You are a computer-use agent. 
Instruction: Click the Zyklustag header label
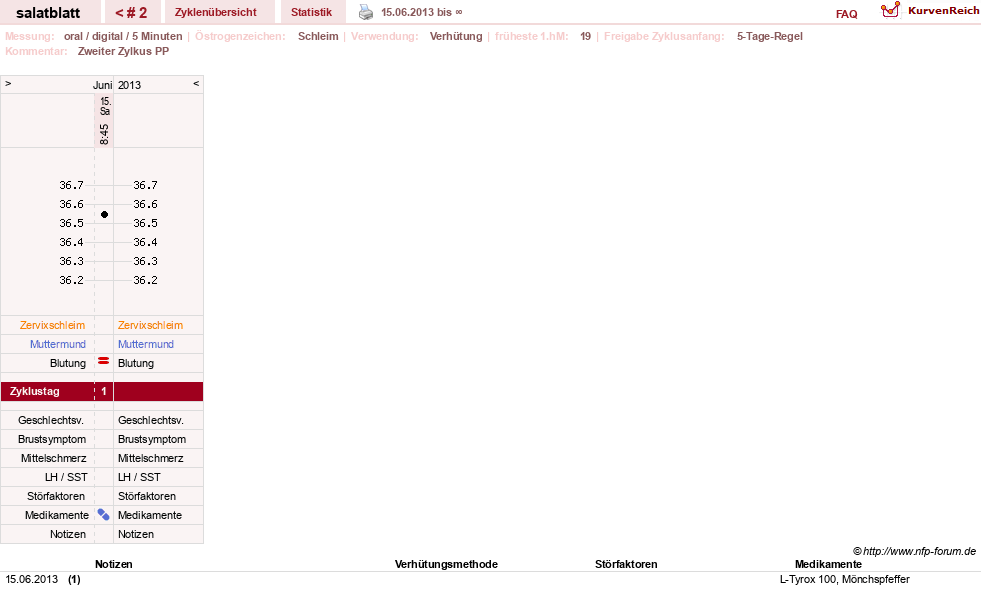[x=34, y=392]
